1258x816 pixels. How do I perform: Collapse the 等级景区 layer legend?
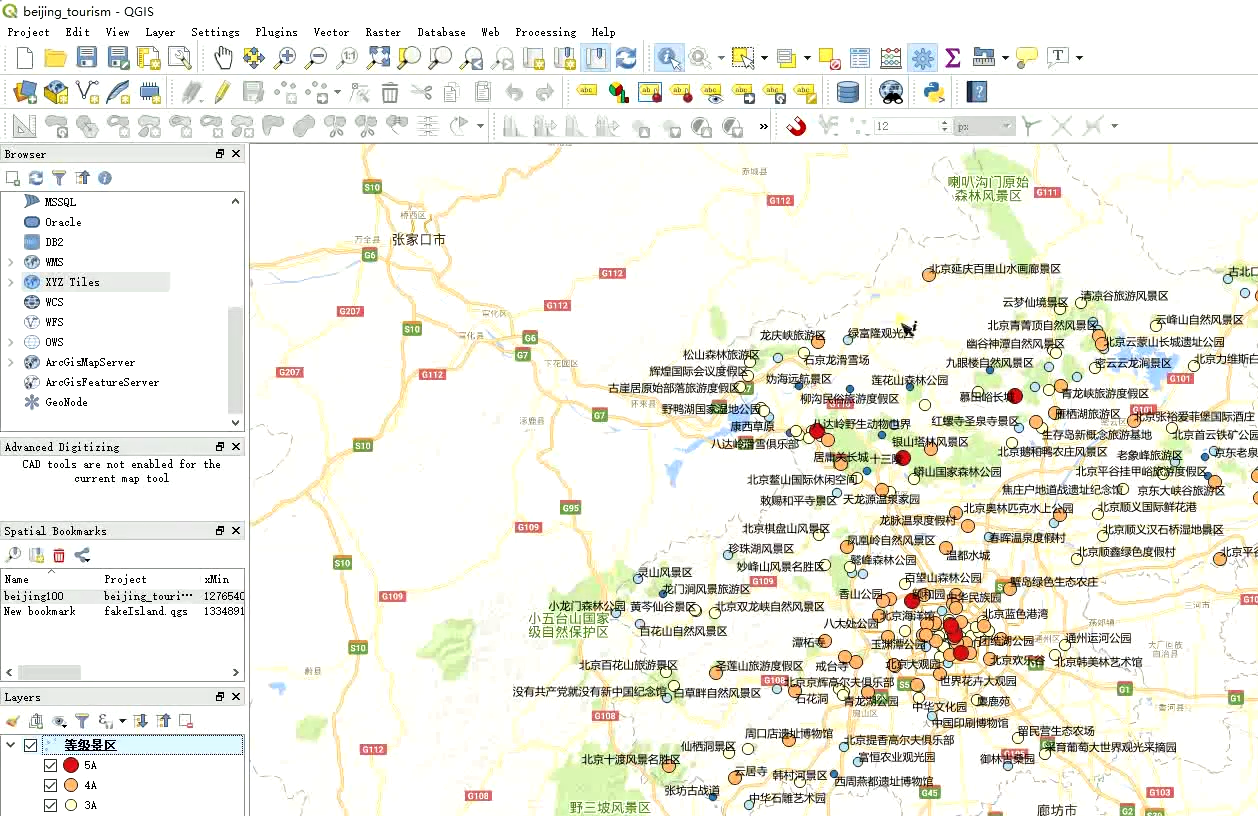[11, 745]
